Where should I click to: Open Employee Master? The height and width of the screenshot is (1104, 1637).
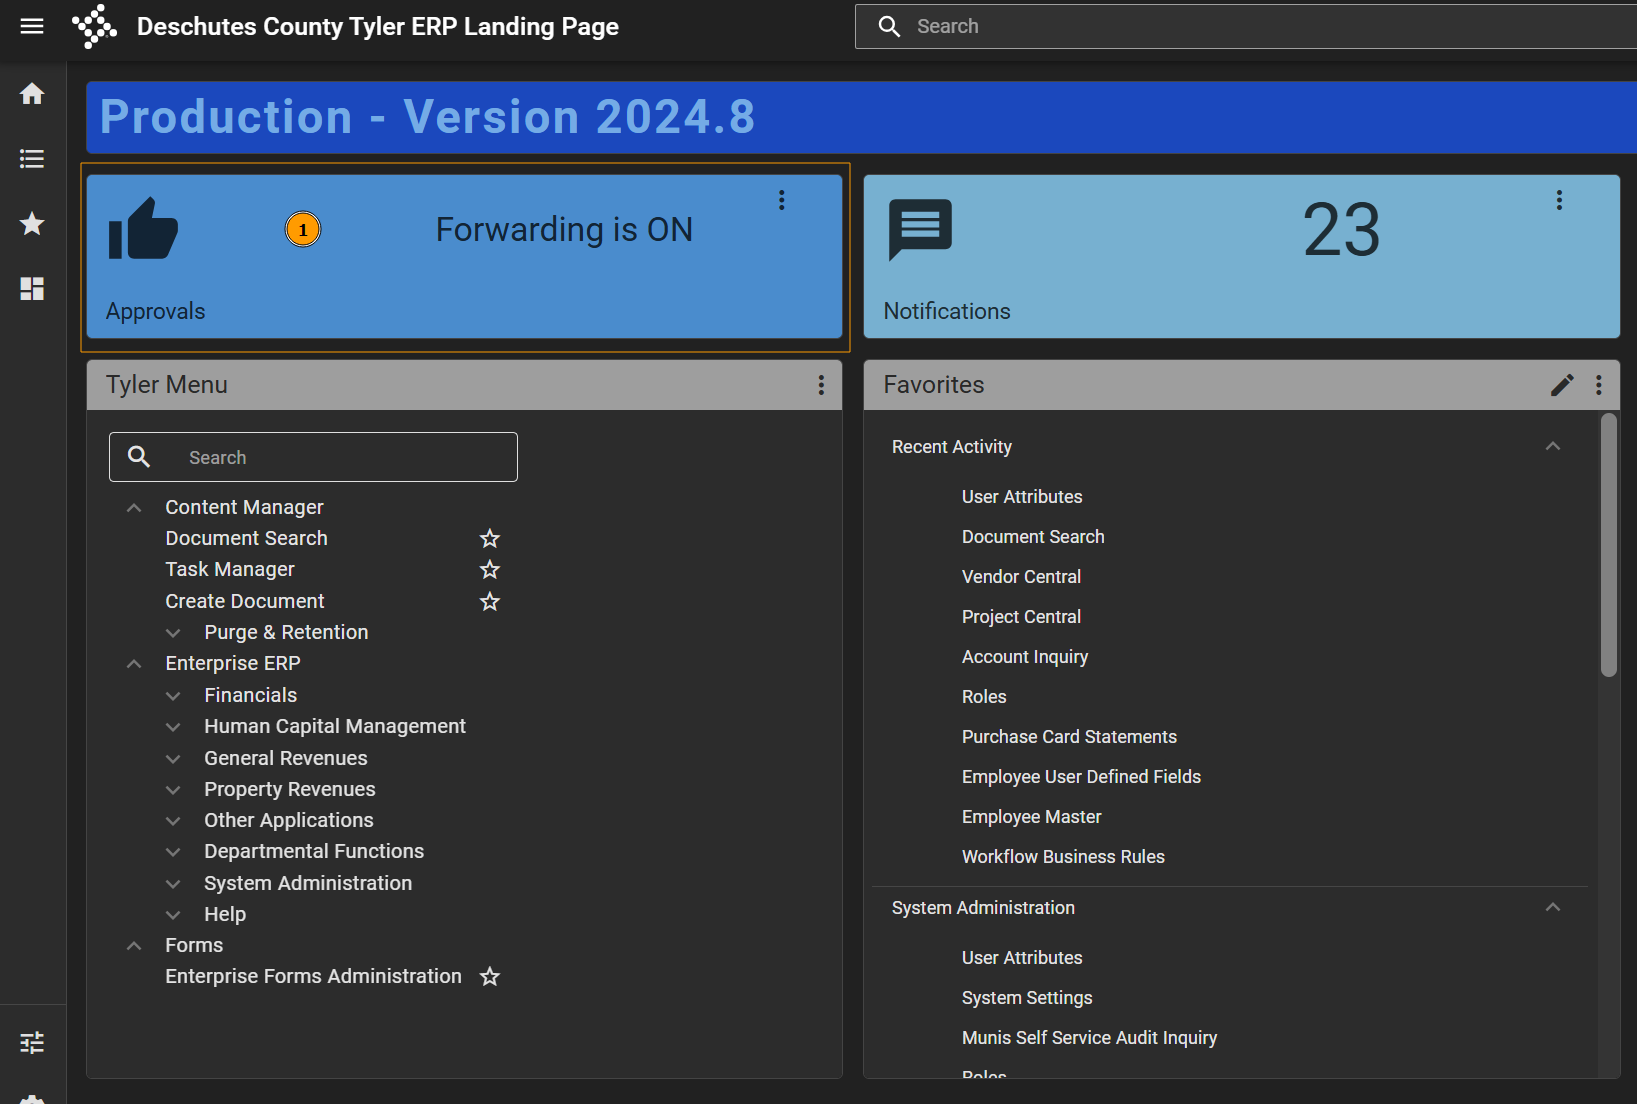pyautogui.click(x=1031, y=817)
